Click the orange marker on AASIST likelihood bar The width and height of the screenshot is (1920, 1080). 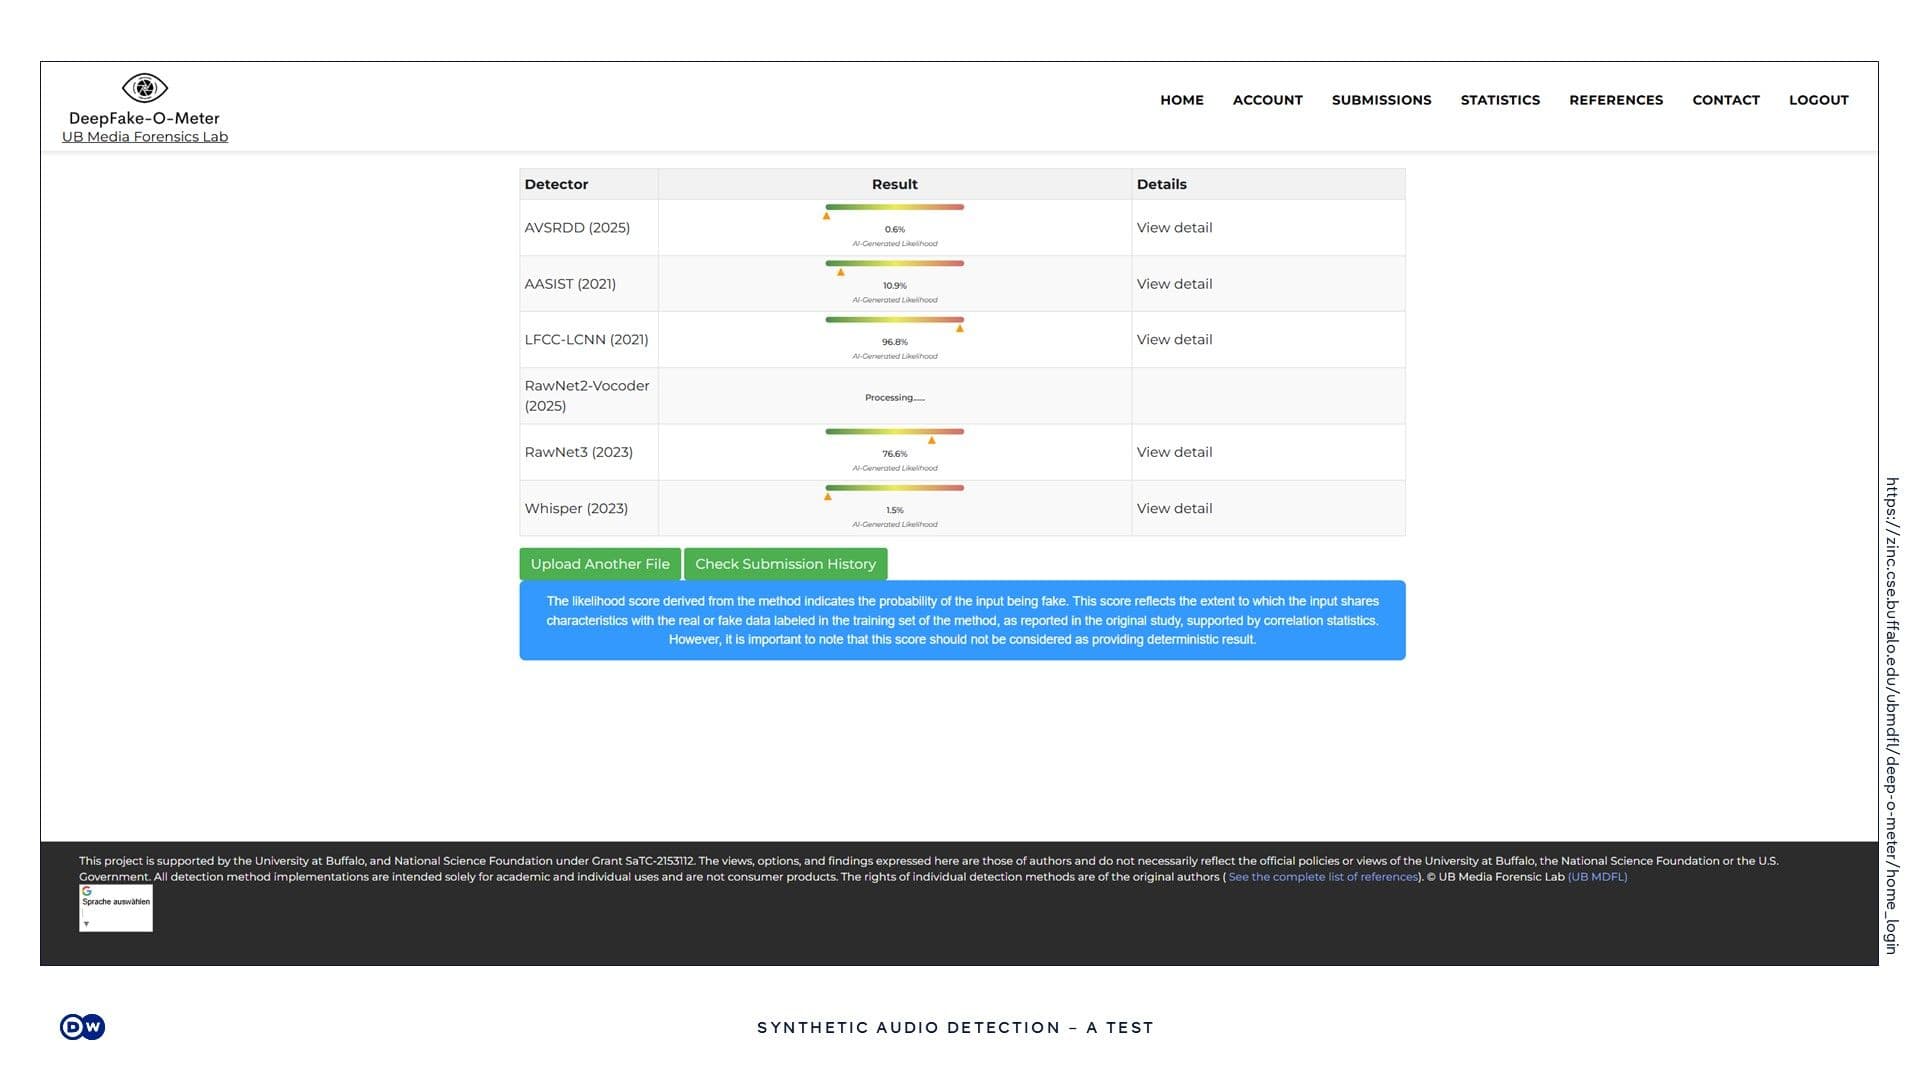[841, 272]
